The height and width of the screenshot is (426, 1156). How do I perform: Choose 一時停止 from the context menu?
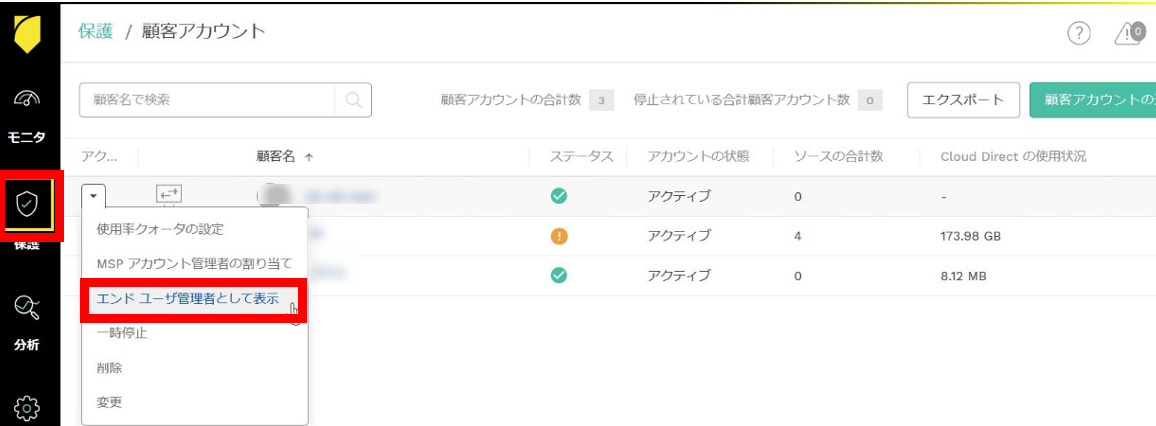122,333
